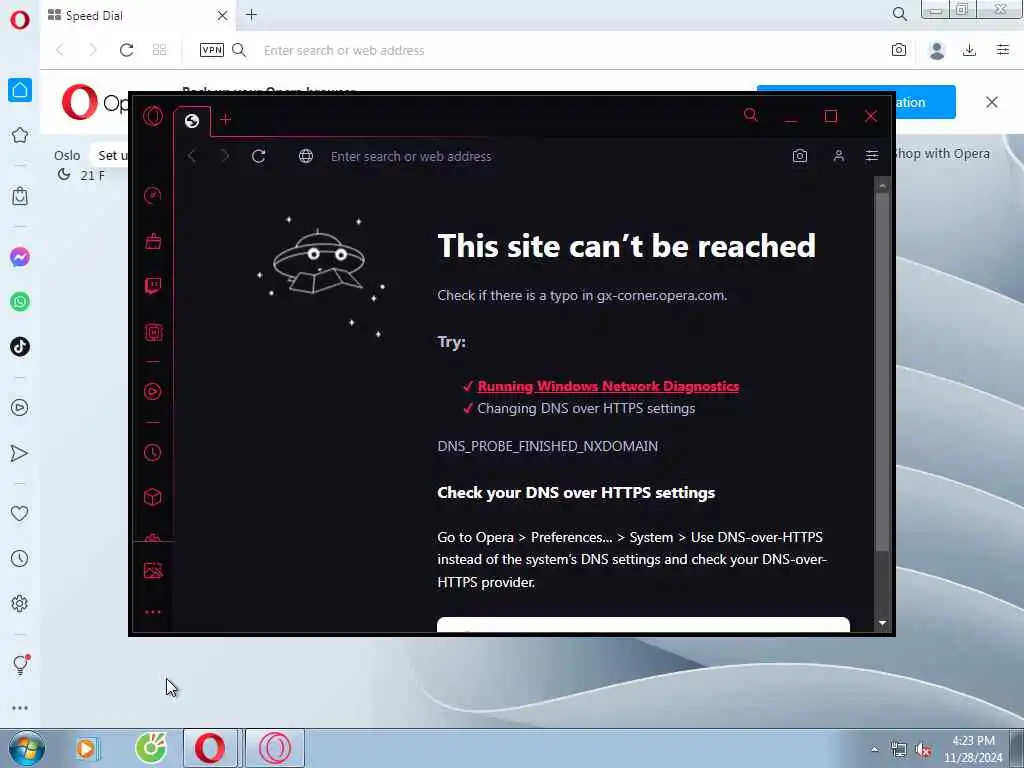Screen dimensions: 1024x768
Task: Click the Opera GX taskbar button
Action: coord(275,748)
